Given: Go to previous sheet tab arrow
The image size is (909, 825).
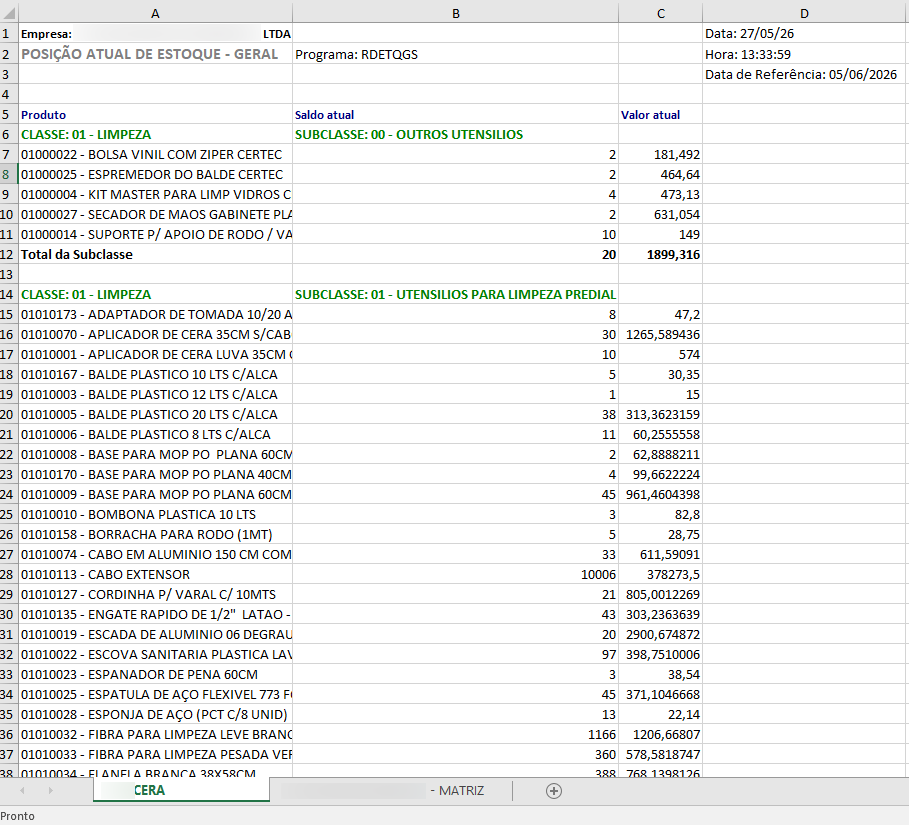Looking at the screenshot, I should [x=22, y=790].
